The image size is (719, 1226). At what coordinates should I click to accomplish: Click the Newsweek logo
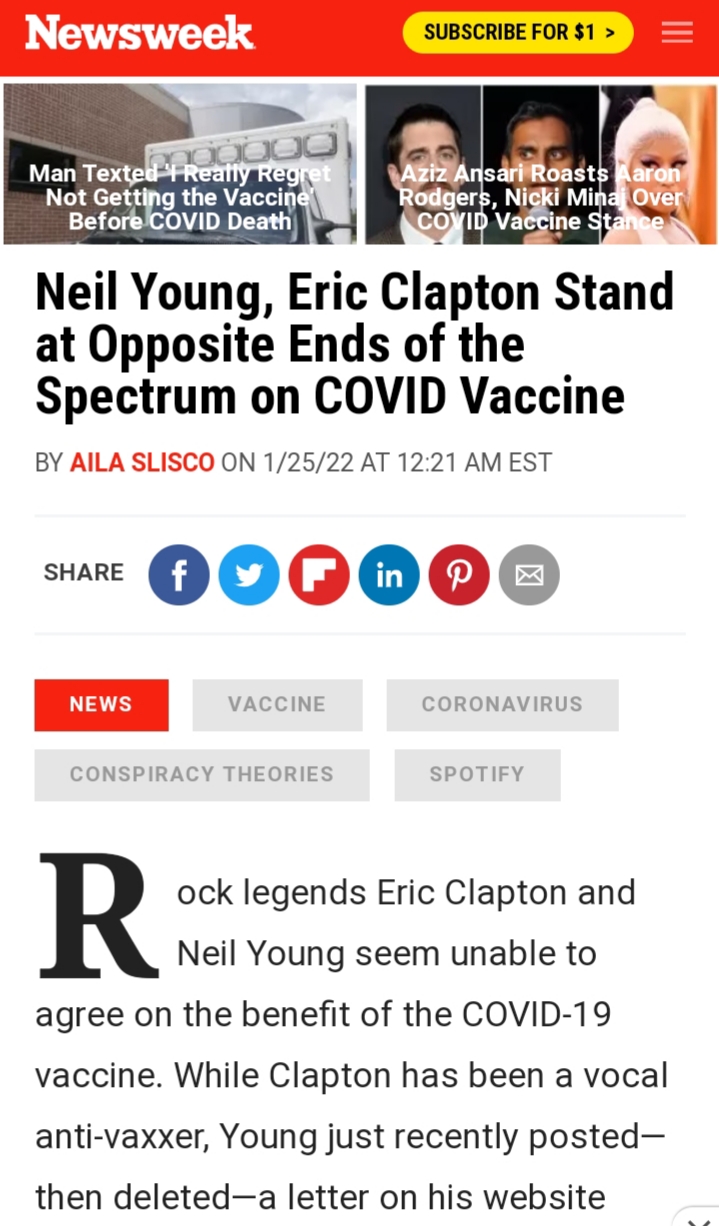(x=139, y=33)
